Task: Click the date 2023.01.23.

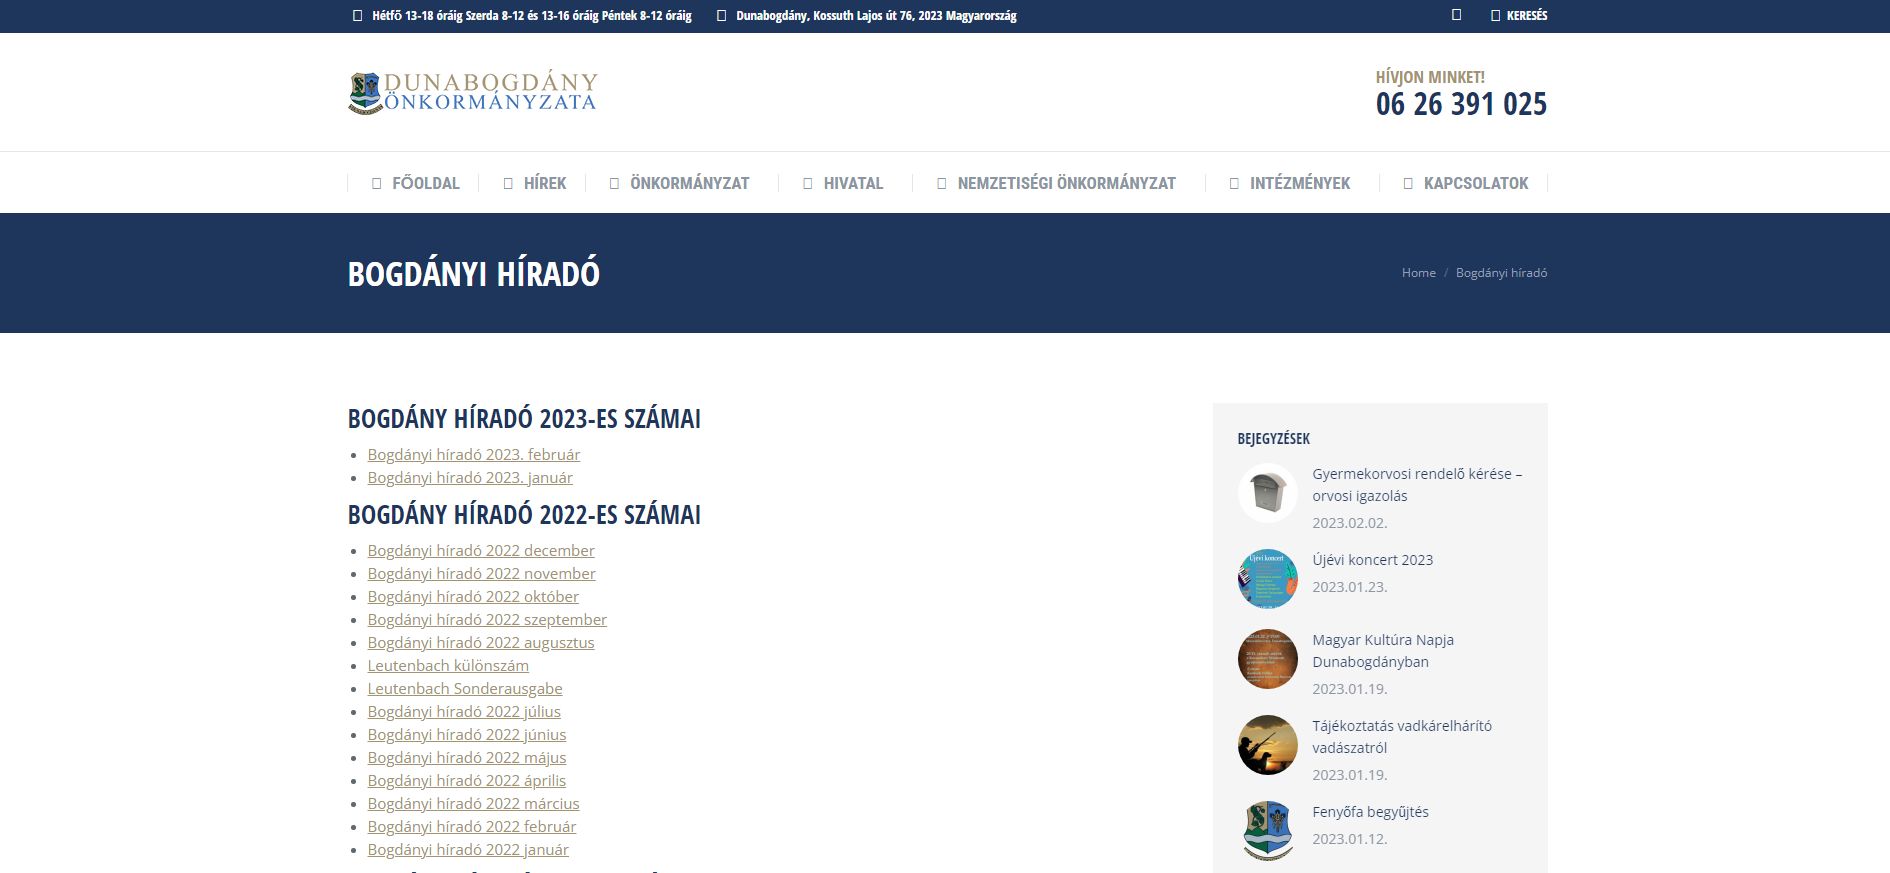Action: [x=1349, y=587]
